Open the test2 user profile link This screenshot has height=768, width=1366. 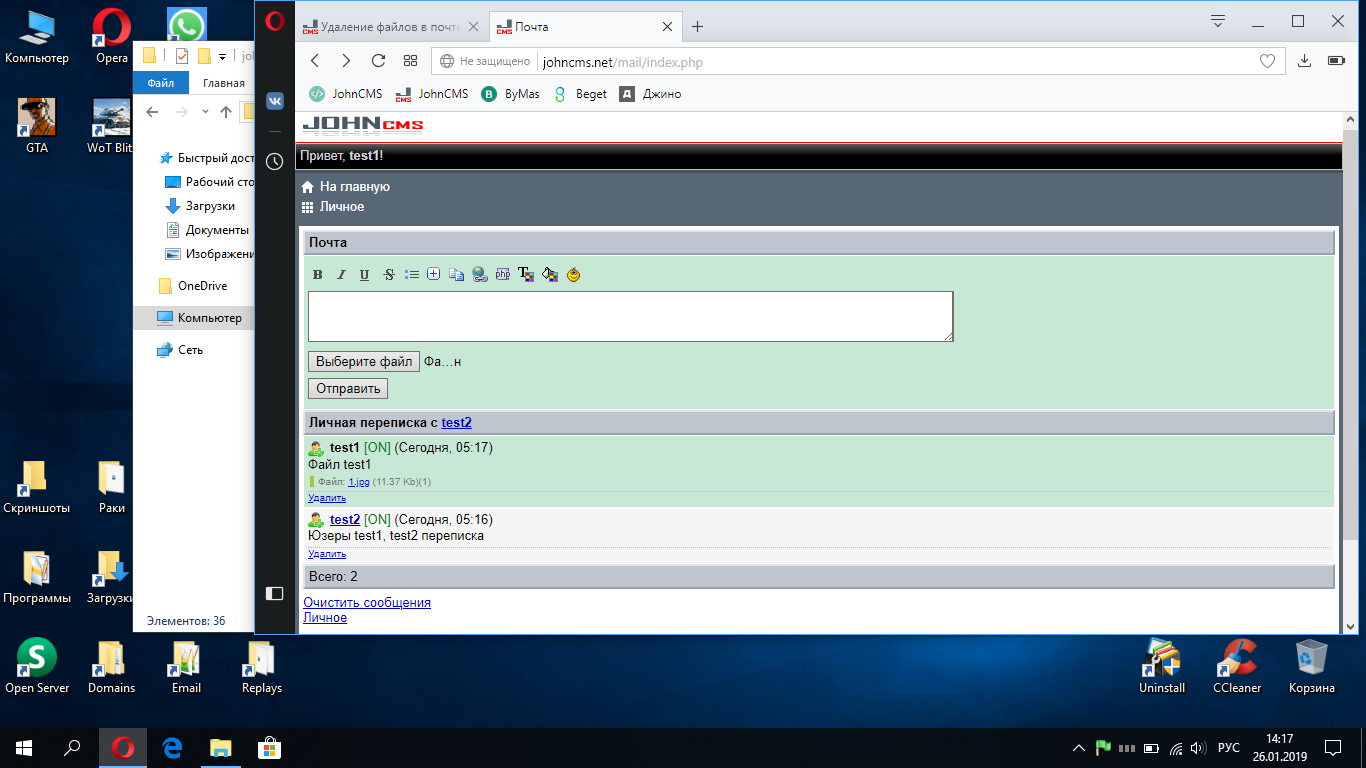pos(456,423)
